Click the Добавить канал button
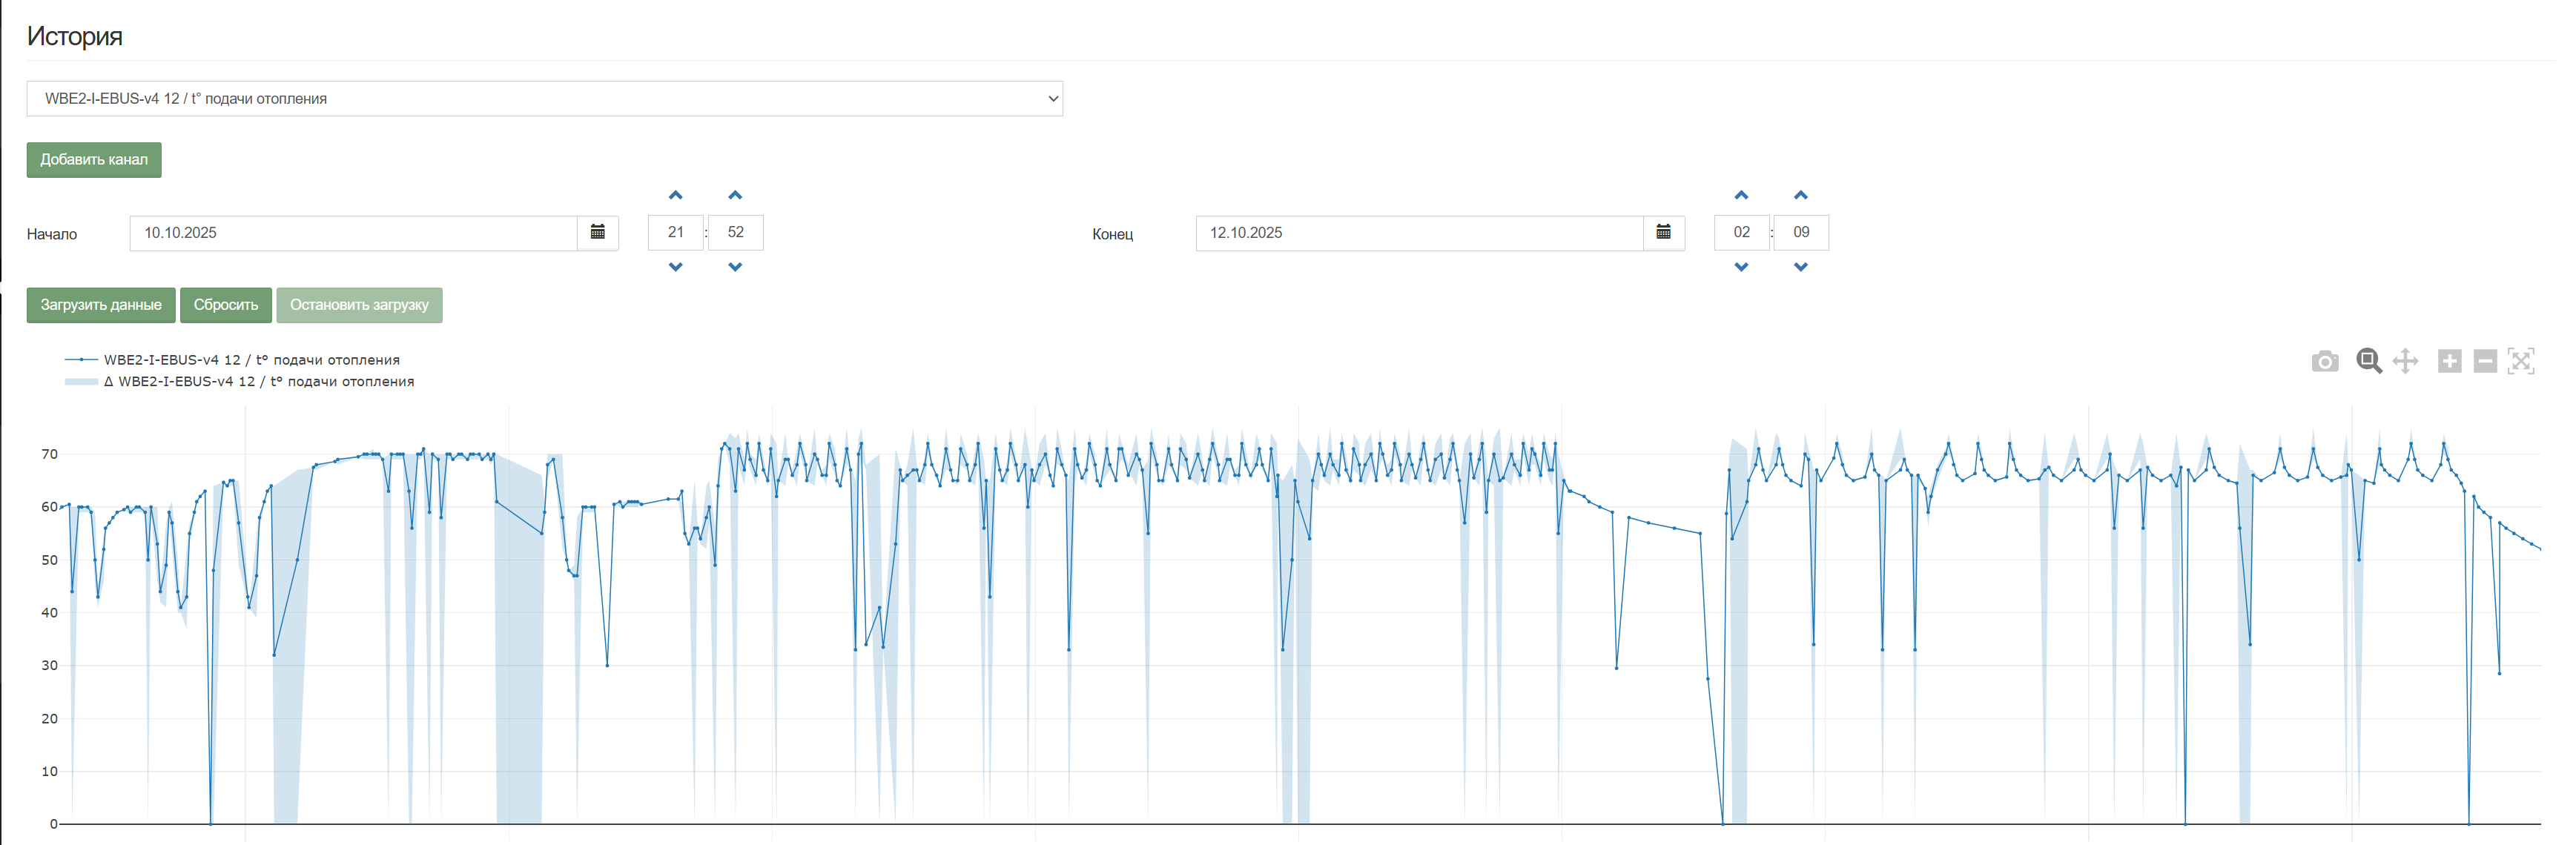The height and width of the screenshot is (845, 2576). point(94,159)
